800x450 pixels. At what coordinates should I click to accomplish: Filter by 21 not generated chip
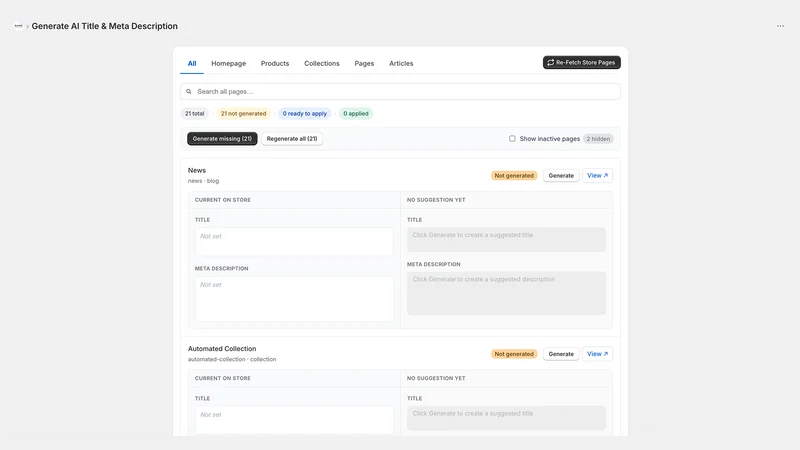243,114
